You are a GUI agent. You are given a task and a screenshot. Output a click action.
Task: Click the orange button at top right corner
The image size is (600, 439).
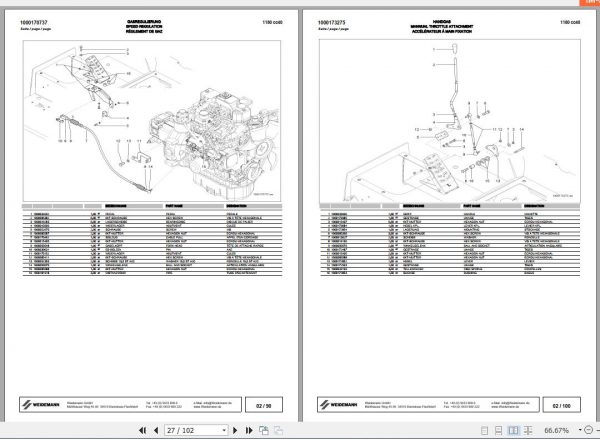(x=590, y=3)
